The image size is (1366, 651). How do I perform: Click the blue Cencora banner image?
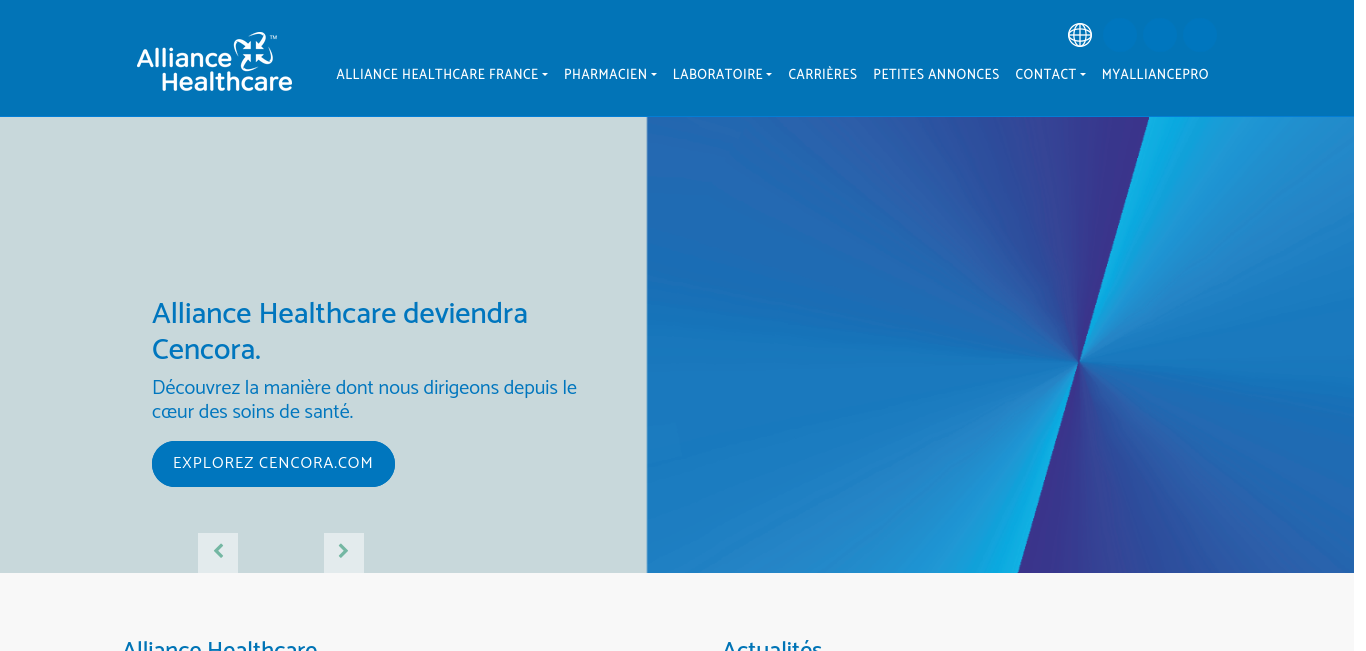tap(1000, 345)
